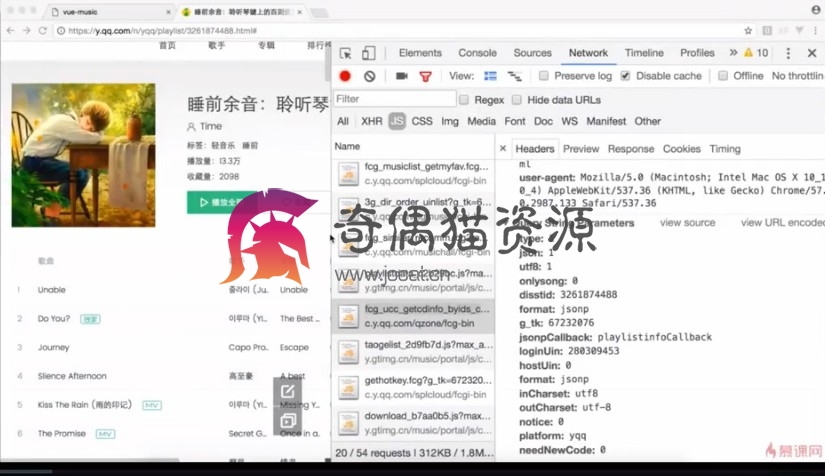This screenshot has height=476, width=825.
Task: Click the playlist album cover thumbnail
Action: [84, 155]
